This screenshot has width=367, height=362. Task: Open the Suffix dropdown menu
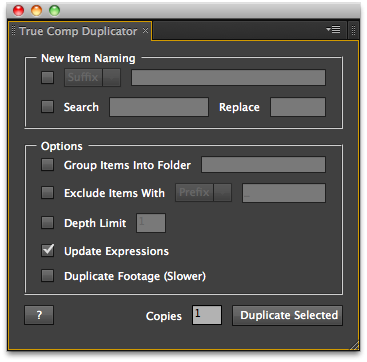click(92, 78)
